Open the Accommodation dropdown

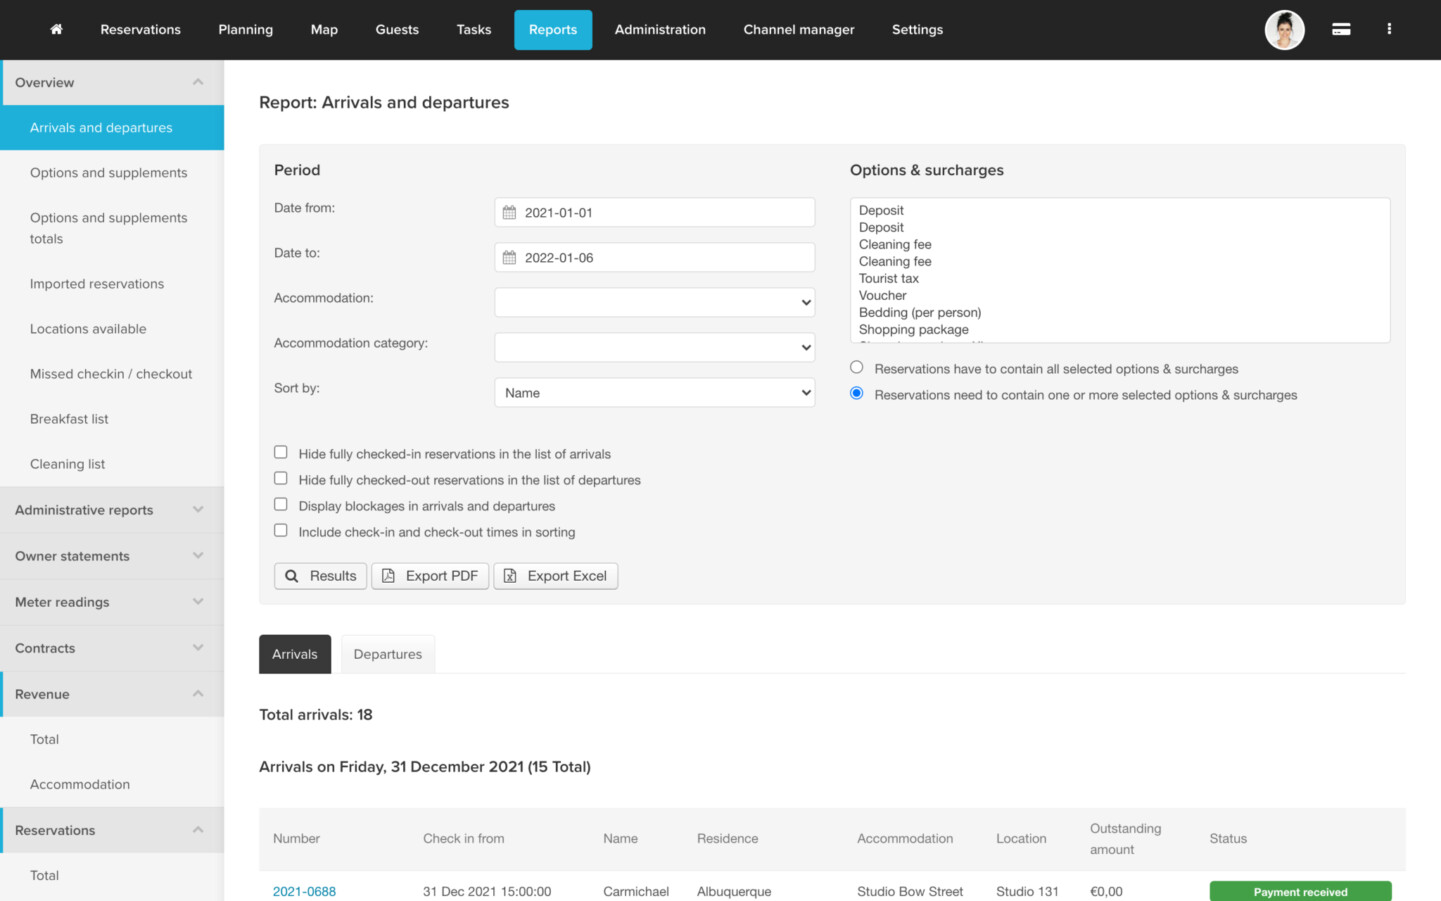pyautogui.click(x=654, y=303)
